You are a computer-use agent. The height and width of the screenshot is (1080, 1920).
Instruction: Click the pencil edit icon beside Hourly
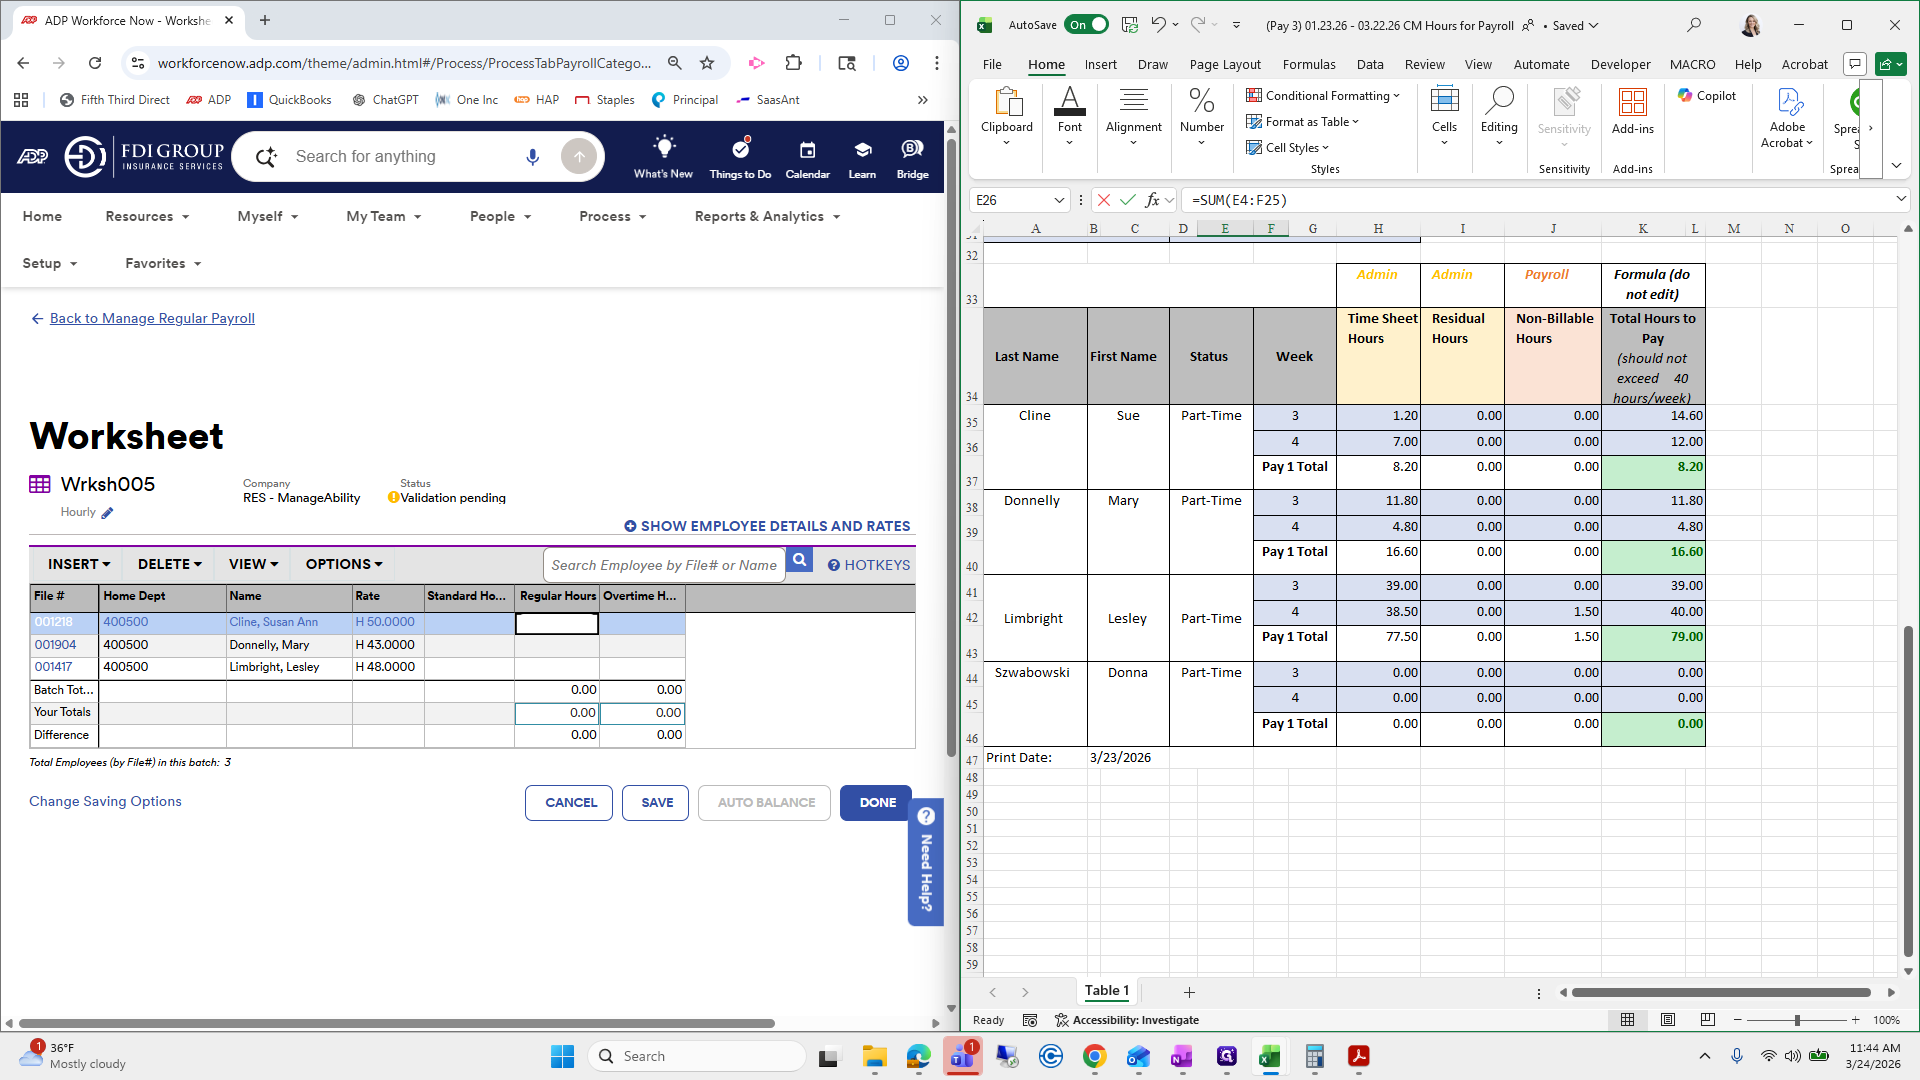(x=108, y=513)
